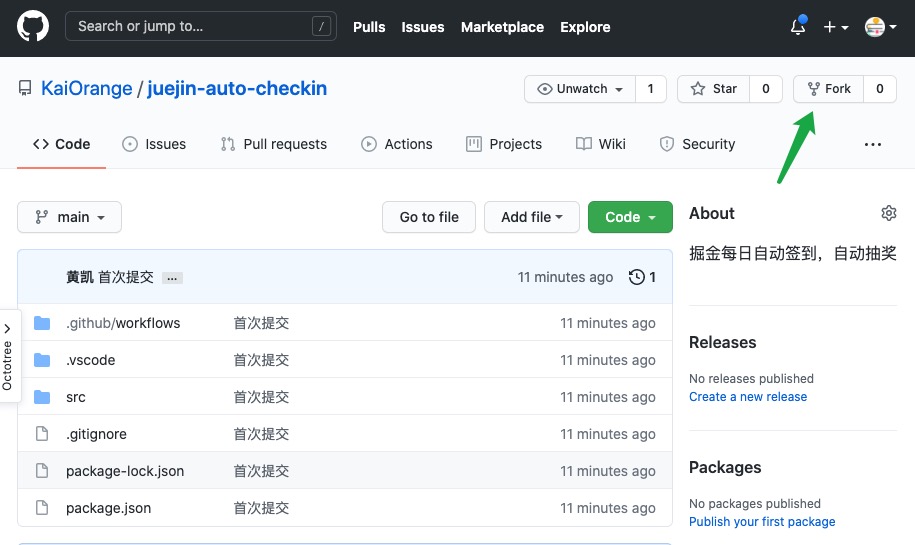Switch to the Security tab

(x=697, y=144)
